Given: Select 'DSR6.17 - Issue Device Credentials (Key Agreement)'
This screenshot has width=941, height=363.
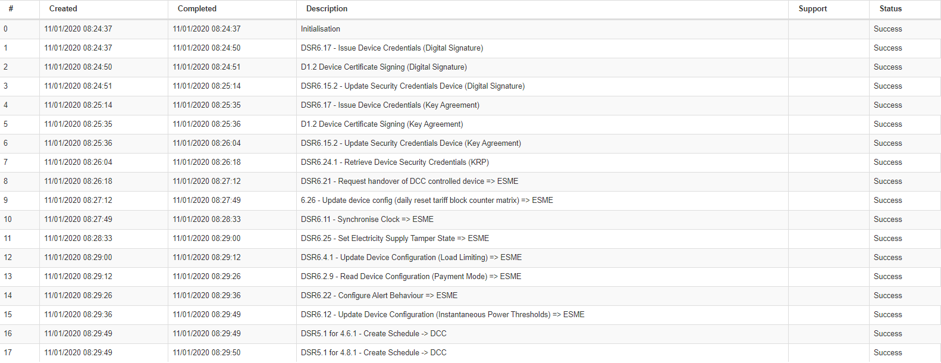Looking at the screenshot, I should click(x=390, y=105).
